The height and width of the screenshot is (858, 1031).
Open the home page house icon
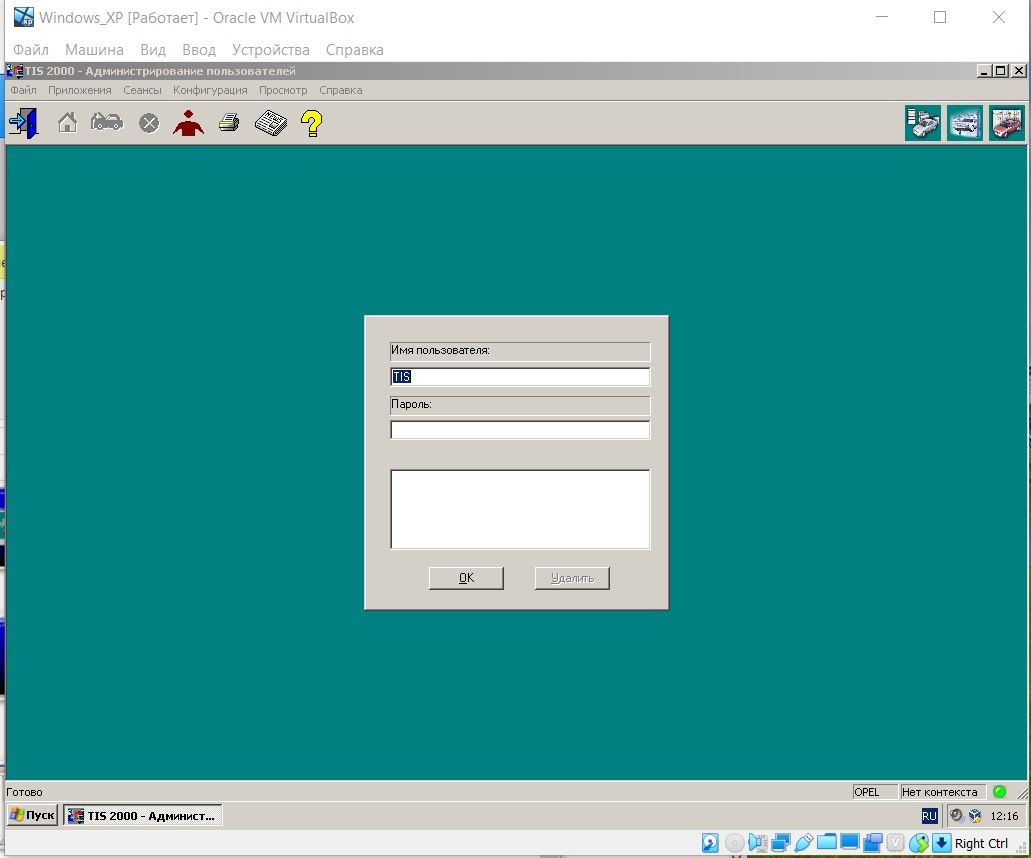pyautogui.click(x=67, y=123)
